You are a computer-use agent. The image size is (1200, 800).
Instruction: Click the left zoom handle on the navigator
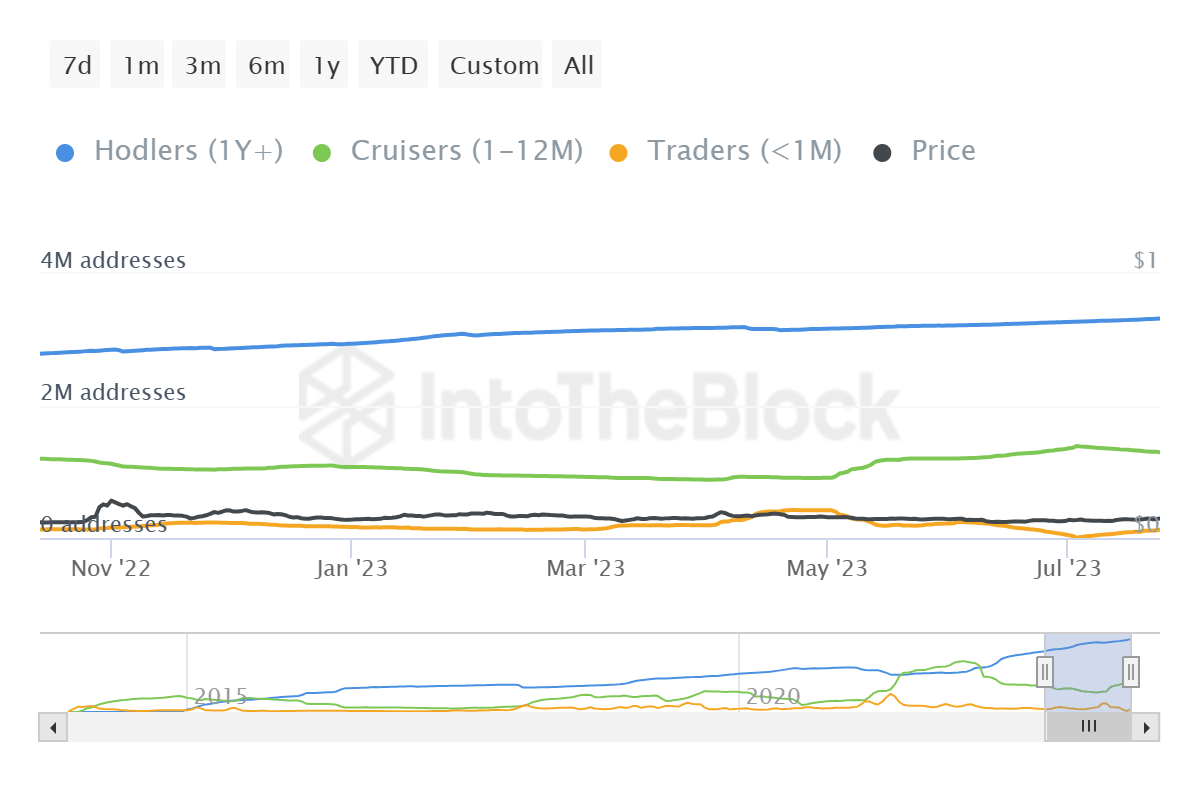coord(1044,672)
